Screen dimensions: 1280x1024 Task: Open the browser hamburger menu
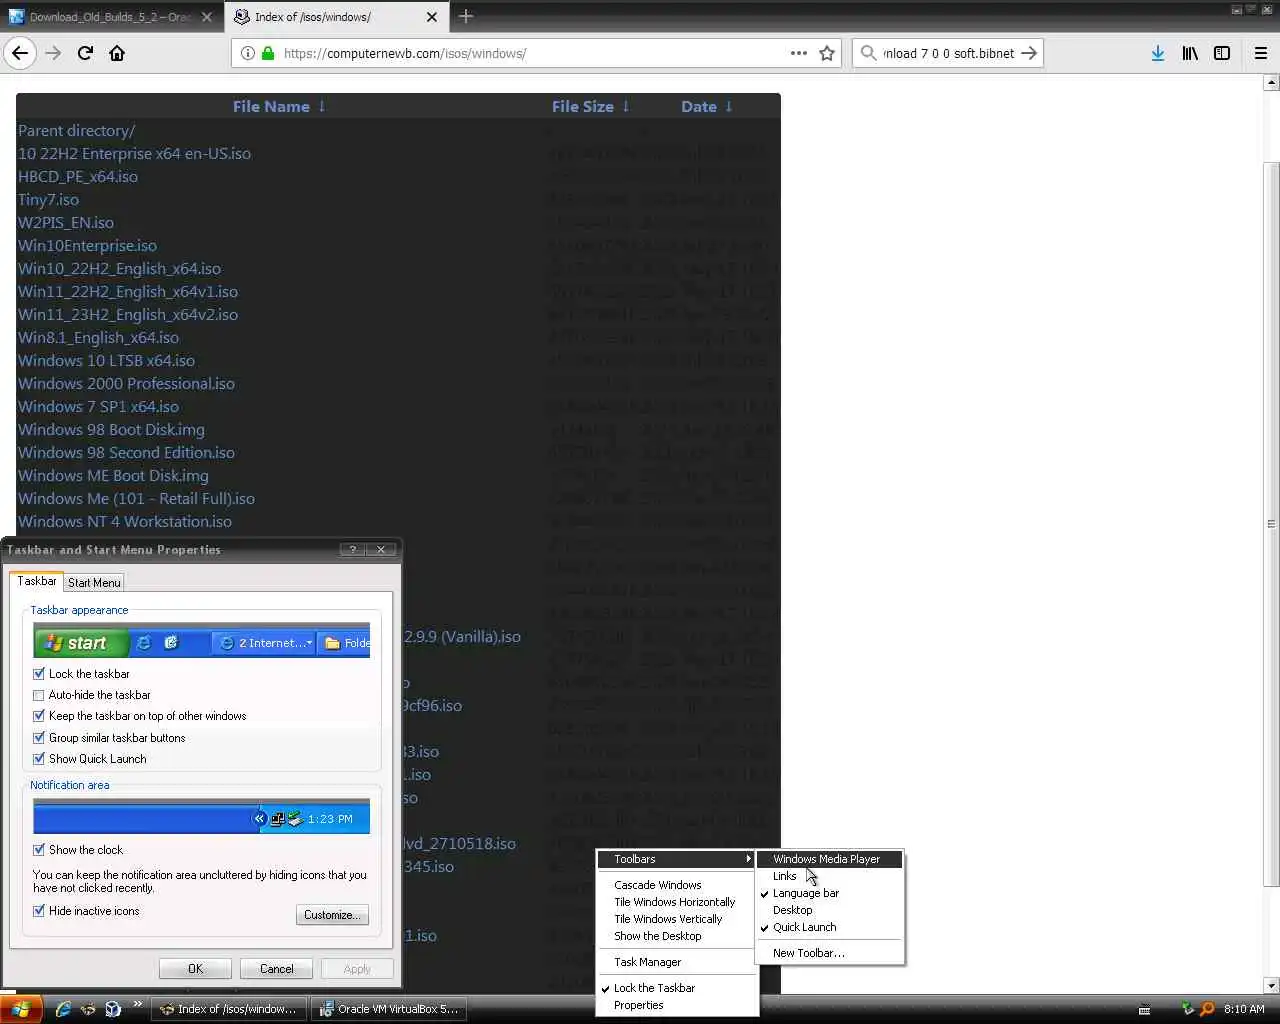(x=1261, y=53)
